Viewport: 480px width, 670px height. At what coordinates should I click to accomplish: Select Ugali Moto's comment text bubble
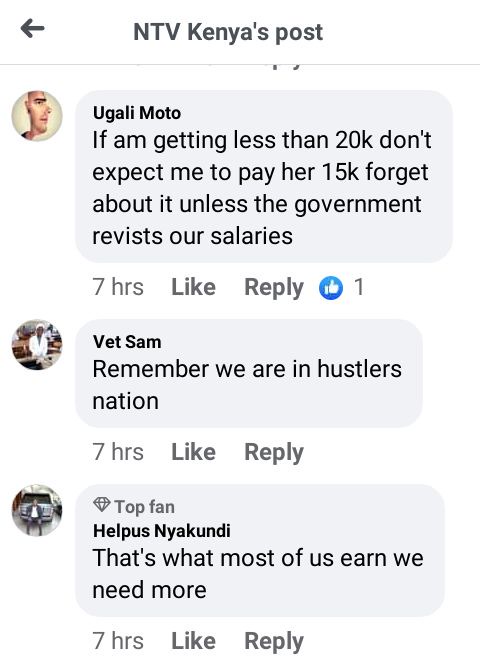264,176
